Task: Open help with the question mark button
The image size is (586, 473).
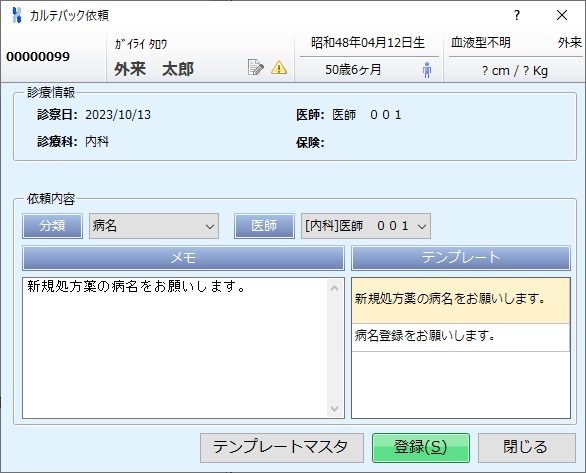Action: click(x=516, y=15)
